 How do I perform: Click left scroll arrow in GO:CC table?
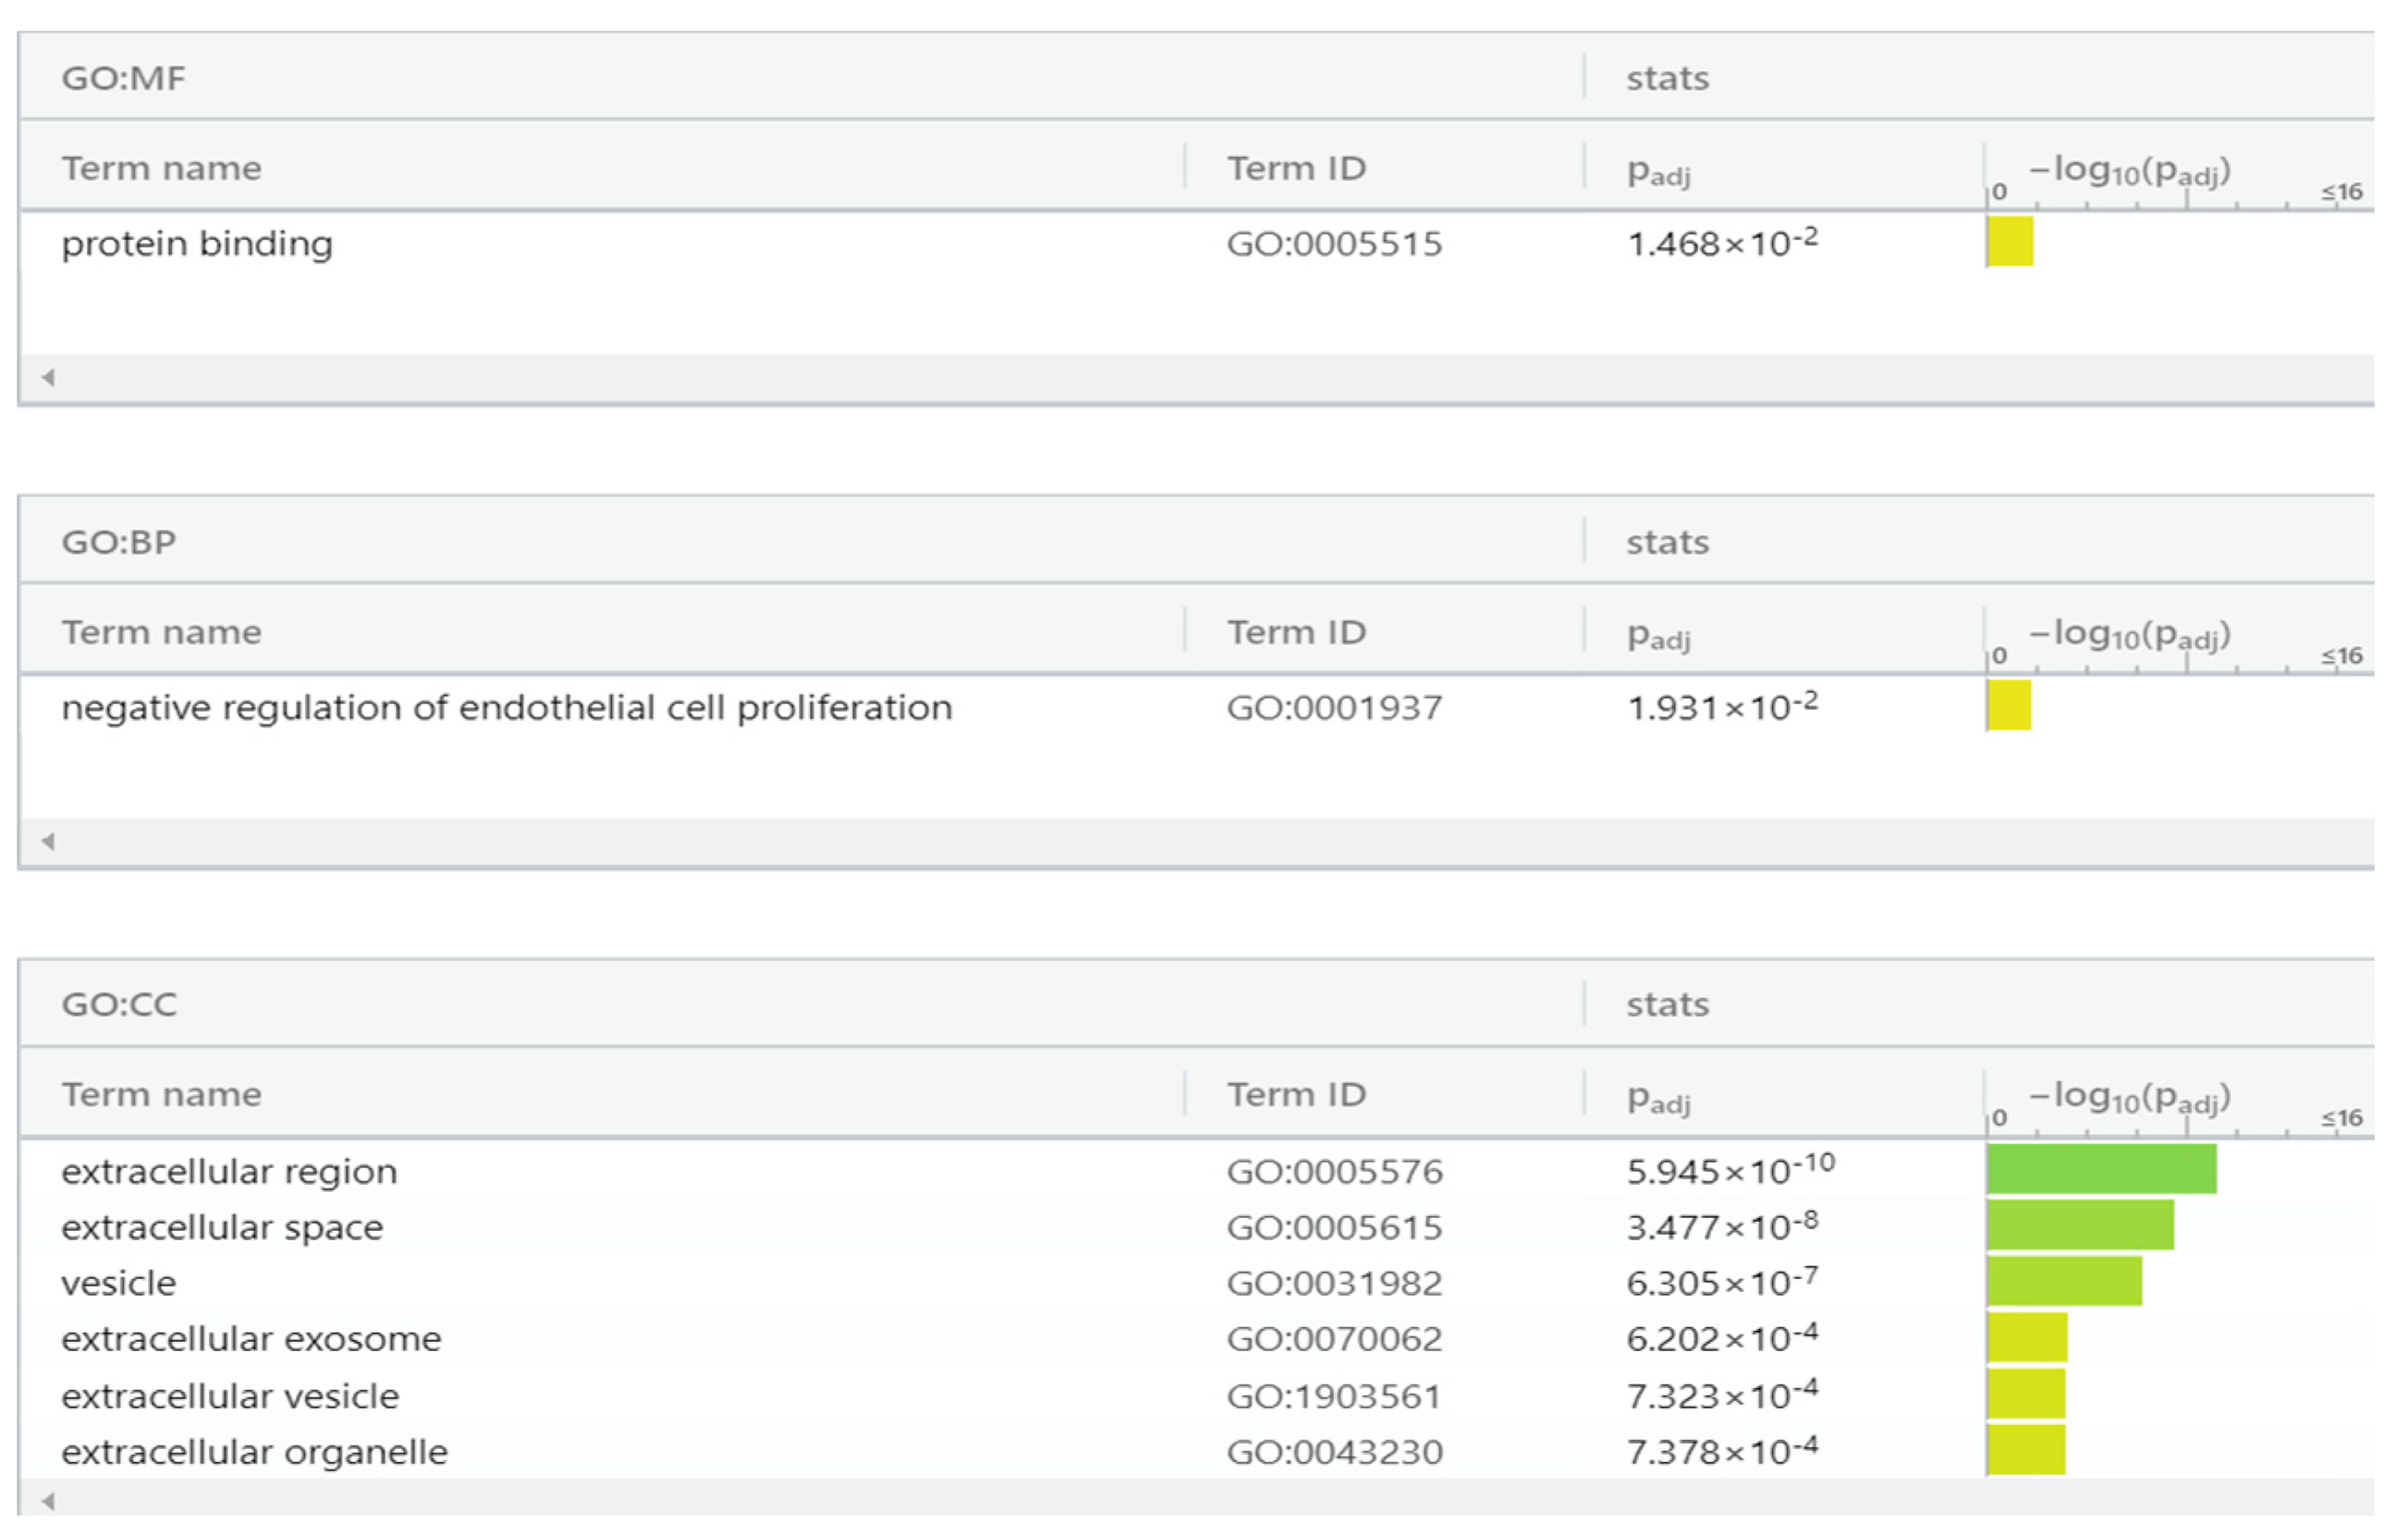click(48, 1501)
